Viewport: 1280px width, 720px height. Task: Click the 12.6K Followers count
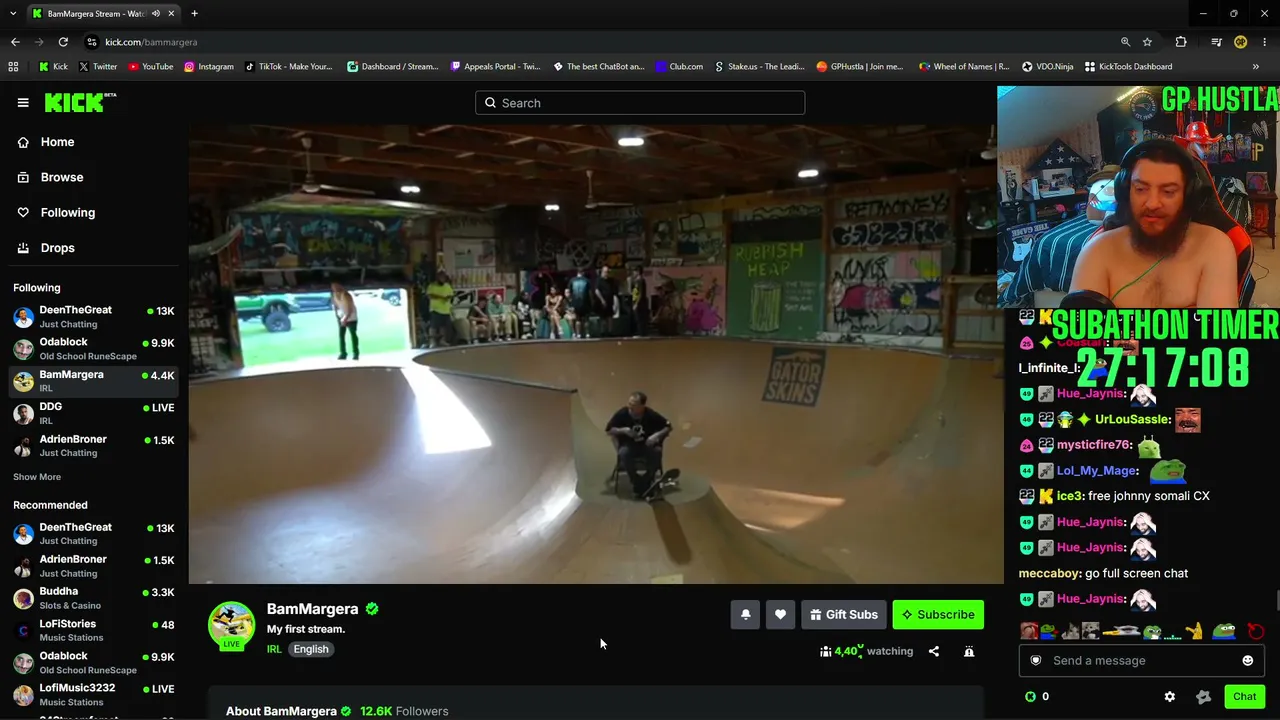[x=404, y=711]
